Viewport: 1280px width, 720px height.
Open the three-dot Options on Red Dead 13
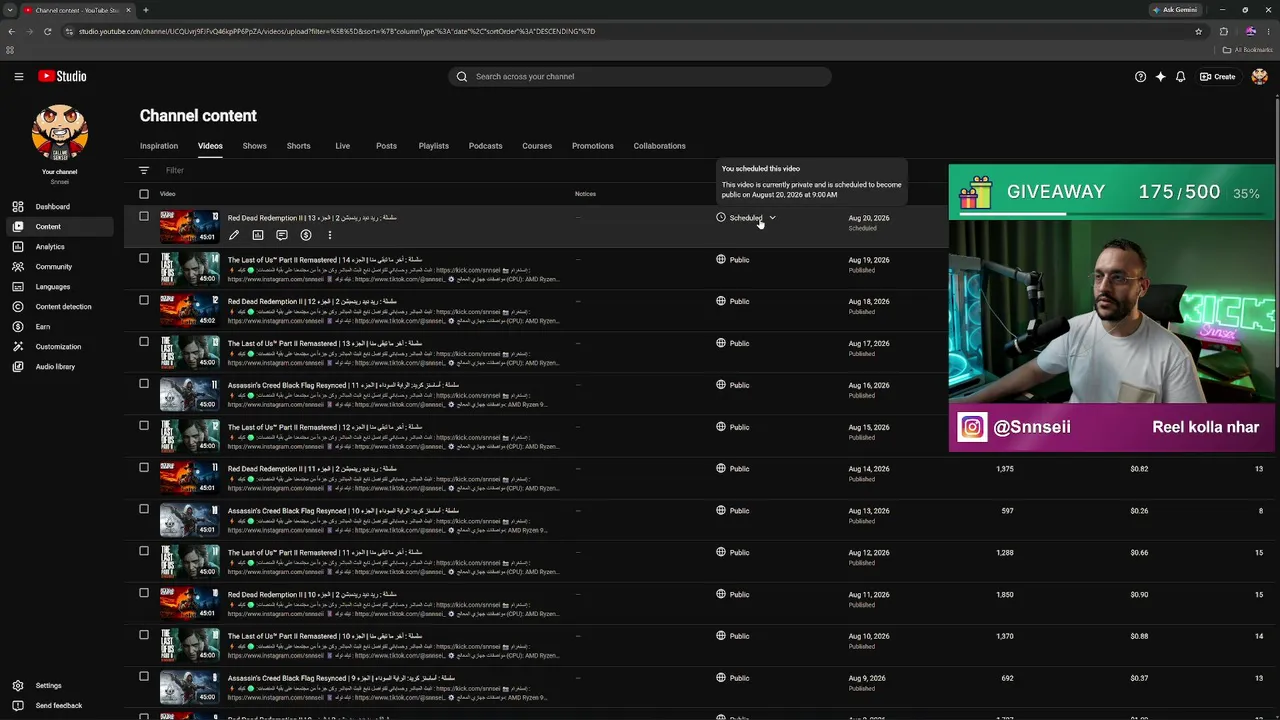point(330,236)
